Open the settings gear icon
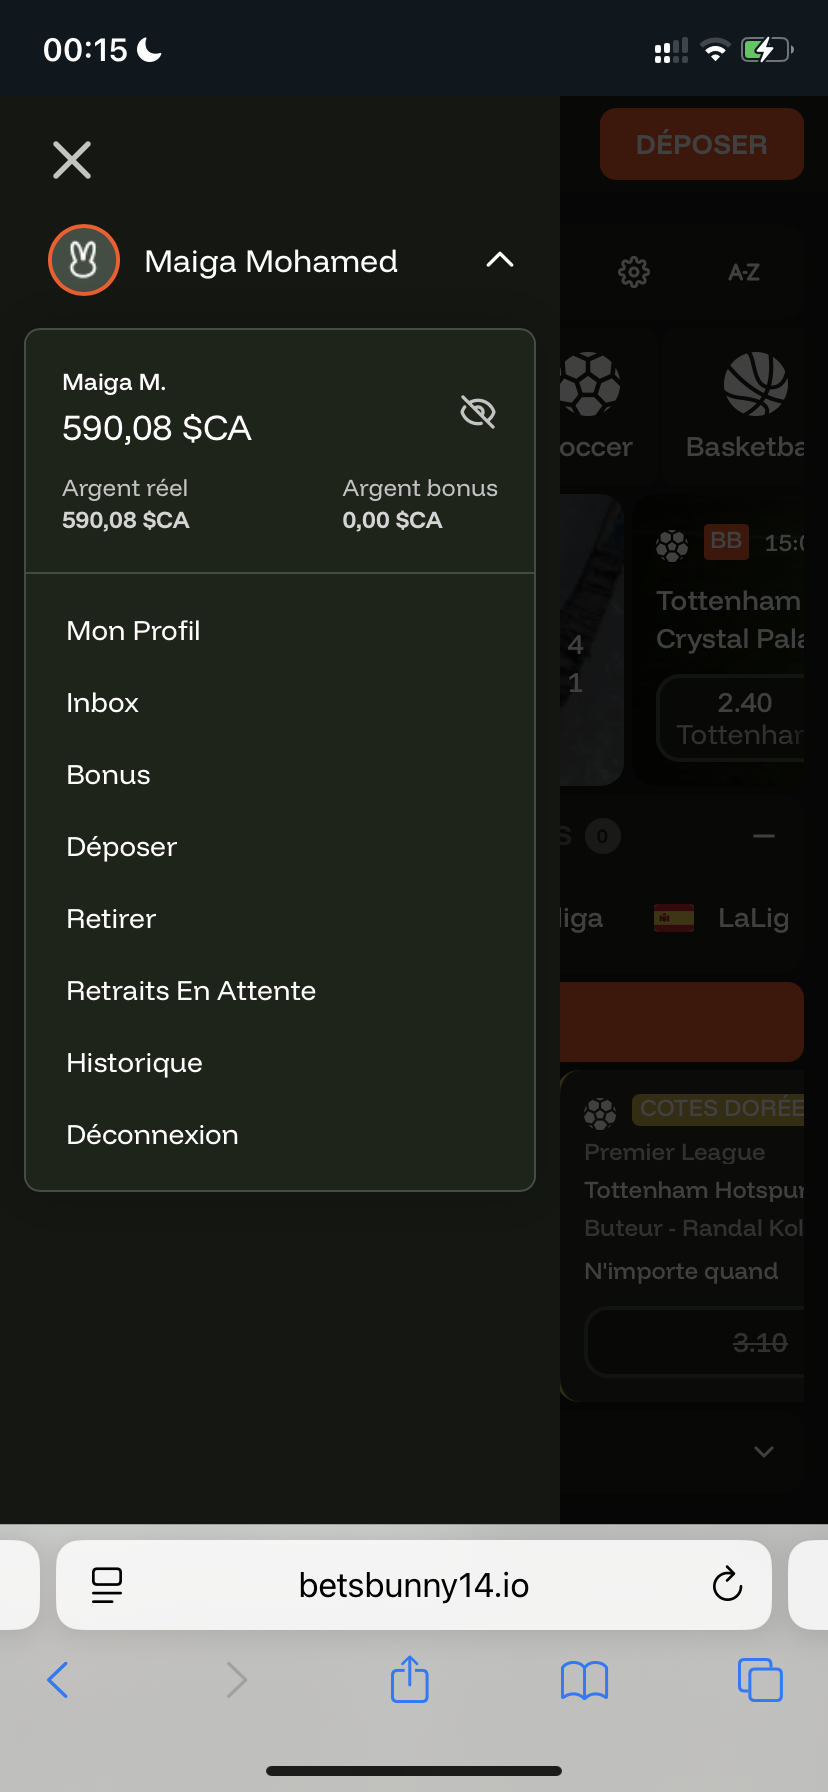The image size is (828, 1792). pos(634,272)
